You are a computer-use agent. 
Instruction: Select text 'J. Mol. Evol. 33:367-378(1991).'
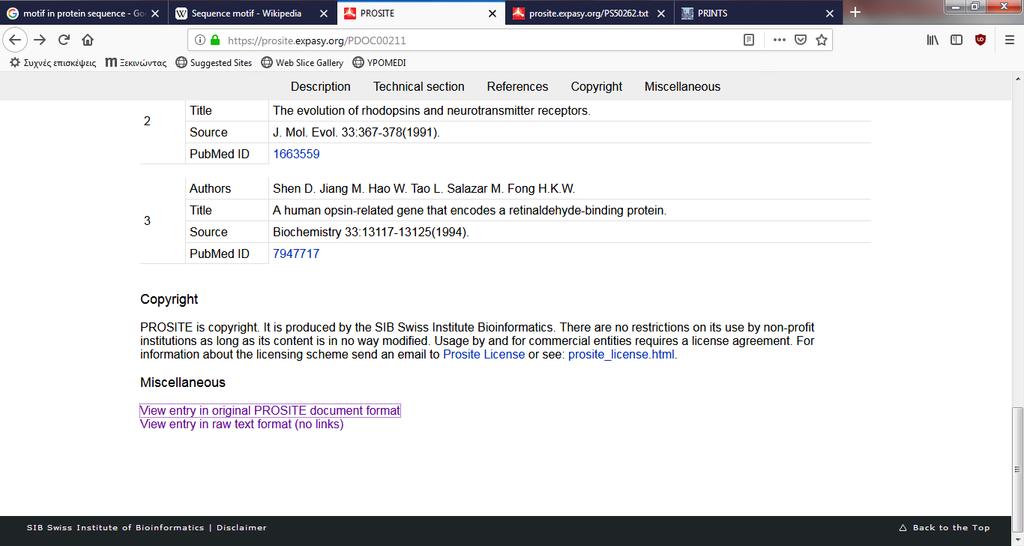click(x=356, y=133)
